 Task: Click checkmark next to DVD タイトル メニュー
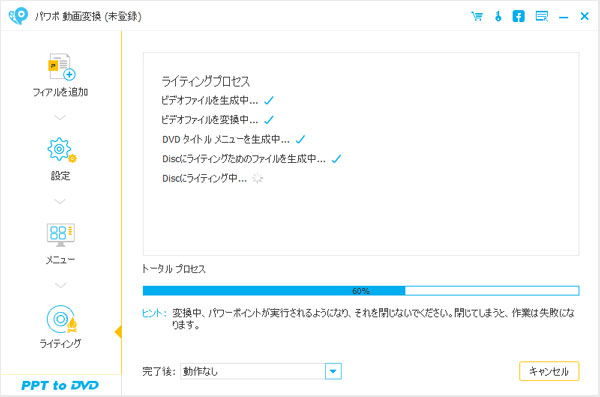coord(300,139)
